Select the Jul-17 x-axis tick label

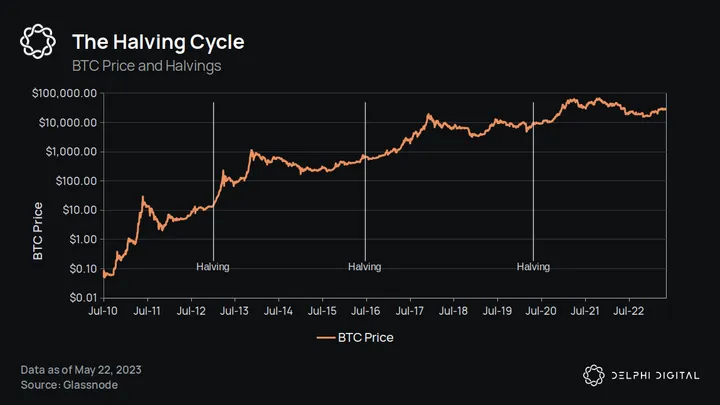pyautogui.click(x=409, y=312)
